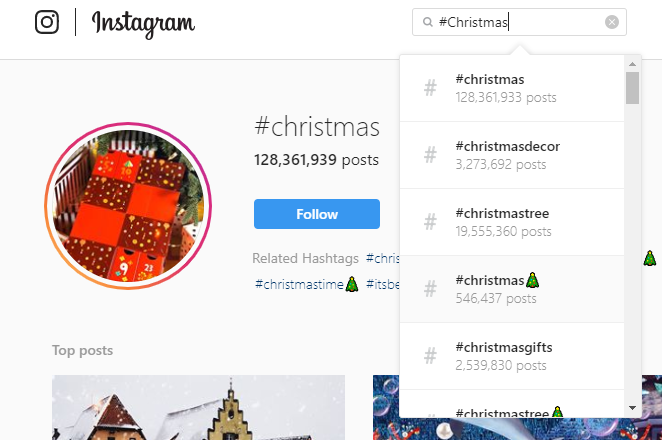The height and width of the screenshot is (440, 662).
Task: Click hash icon beside #christmasgifts suggestion
Action: point(430,356)
